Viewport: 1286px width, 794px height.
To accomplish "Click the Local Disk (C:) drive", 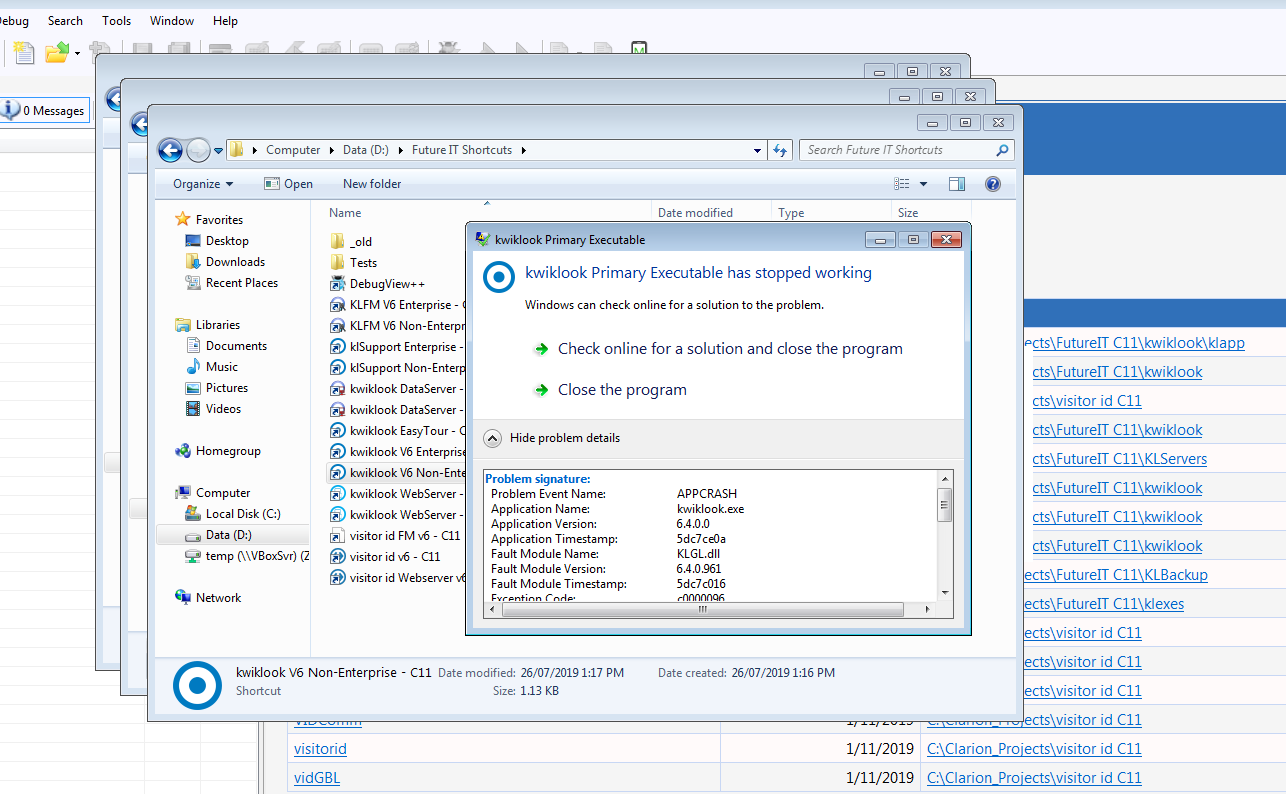I will click(243, 514).
